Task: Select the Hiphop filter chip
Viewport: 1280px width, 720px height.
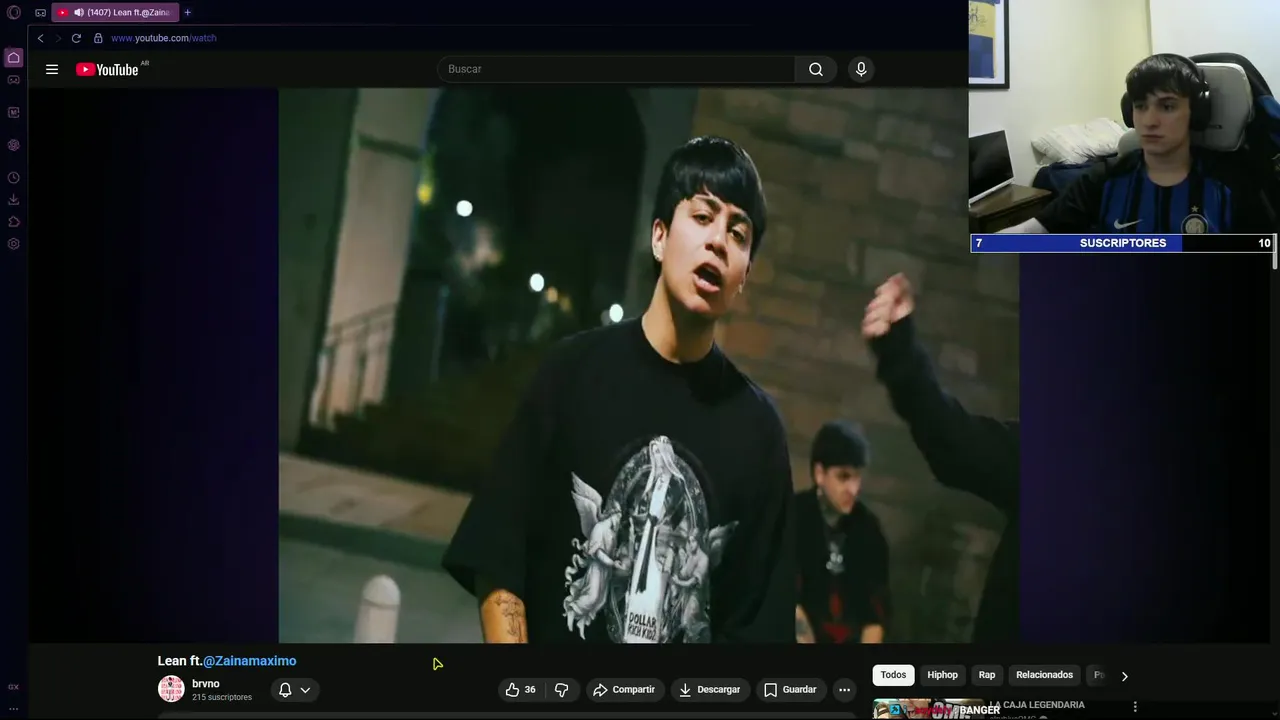Action: [x=942, y=675]
